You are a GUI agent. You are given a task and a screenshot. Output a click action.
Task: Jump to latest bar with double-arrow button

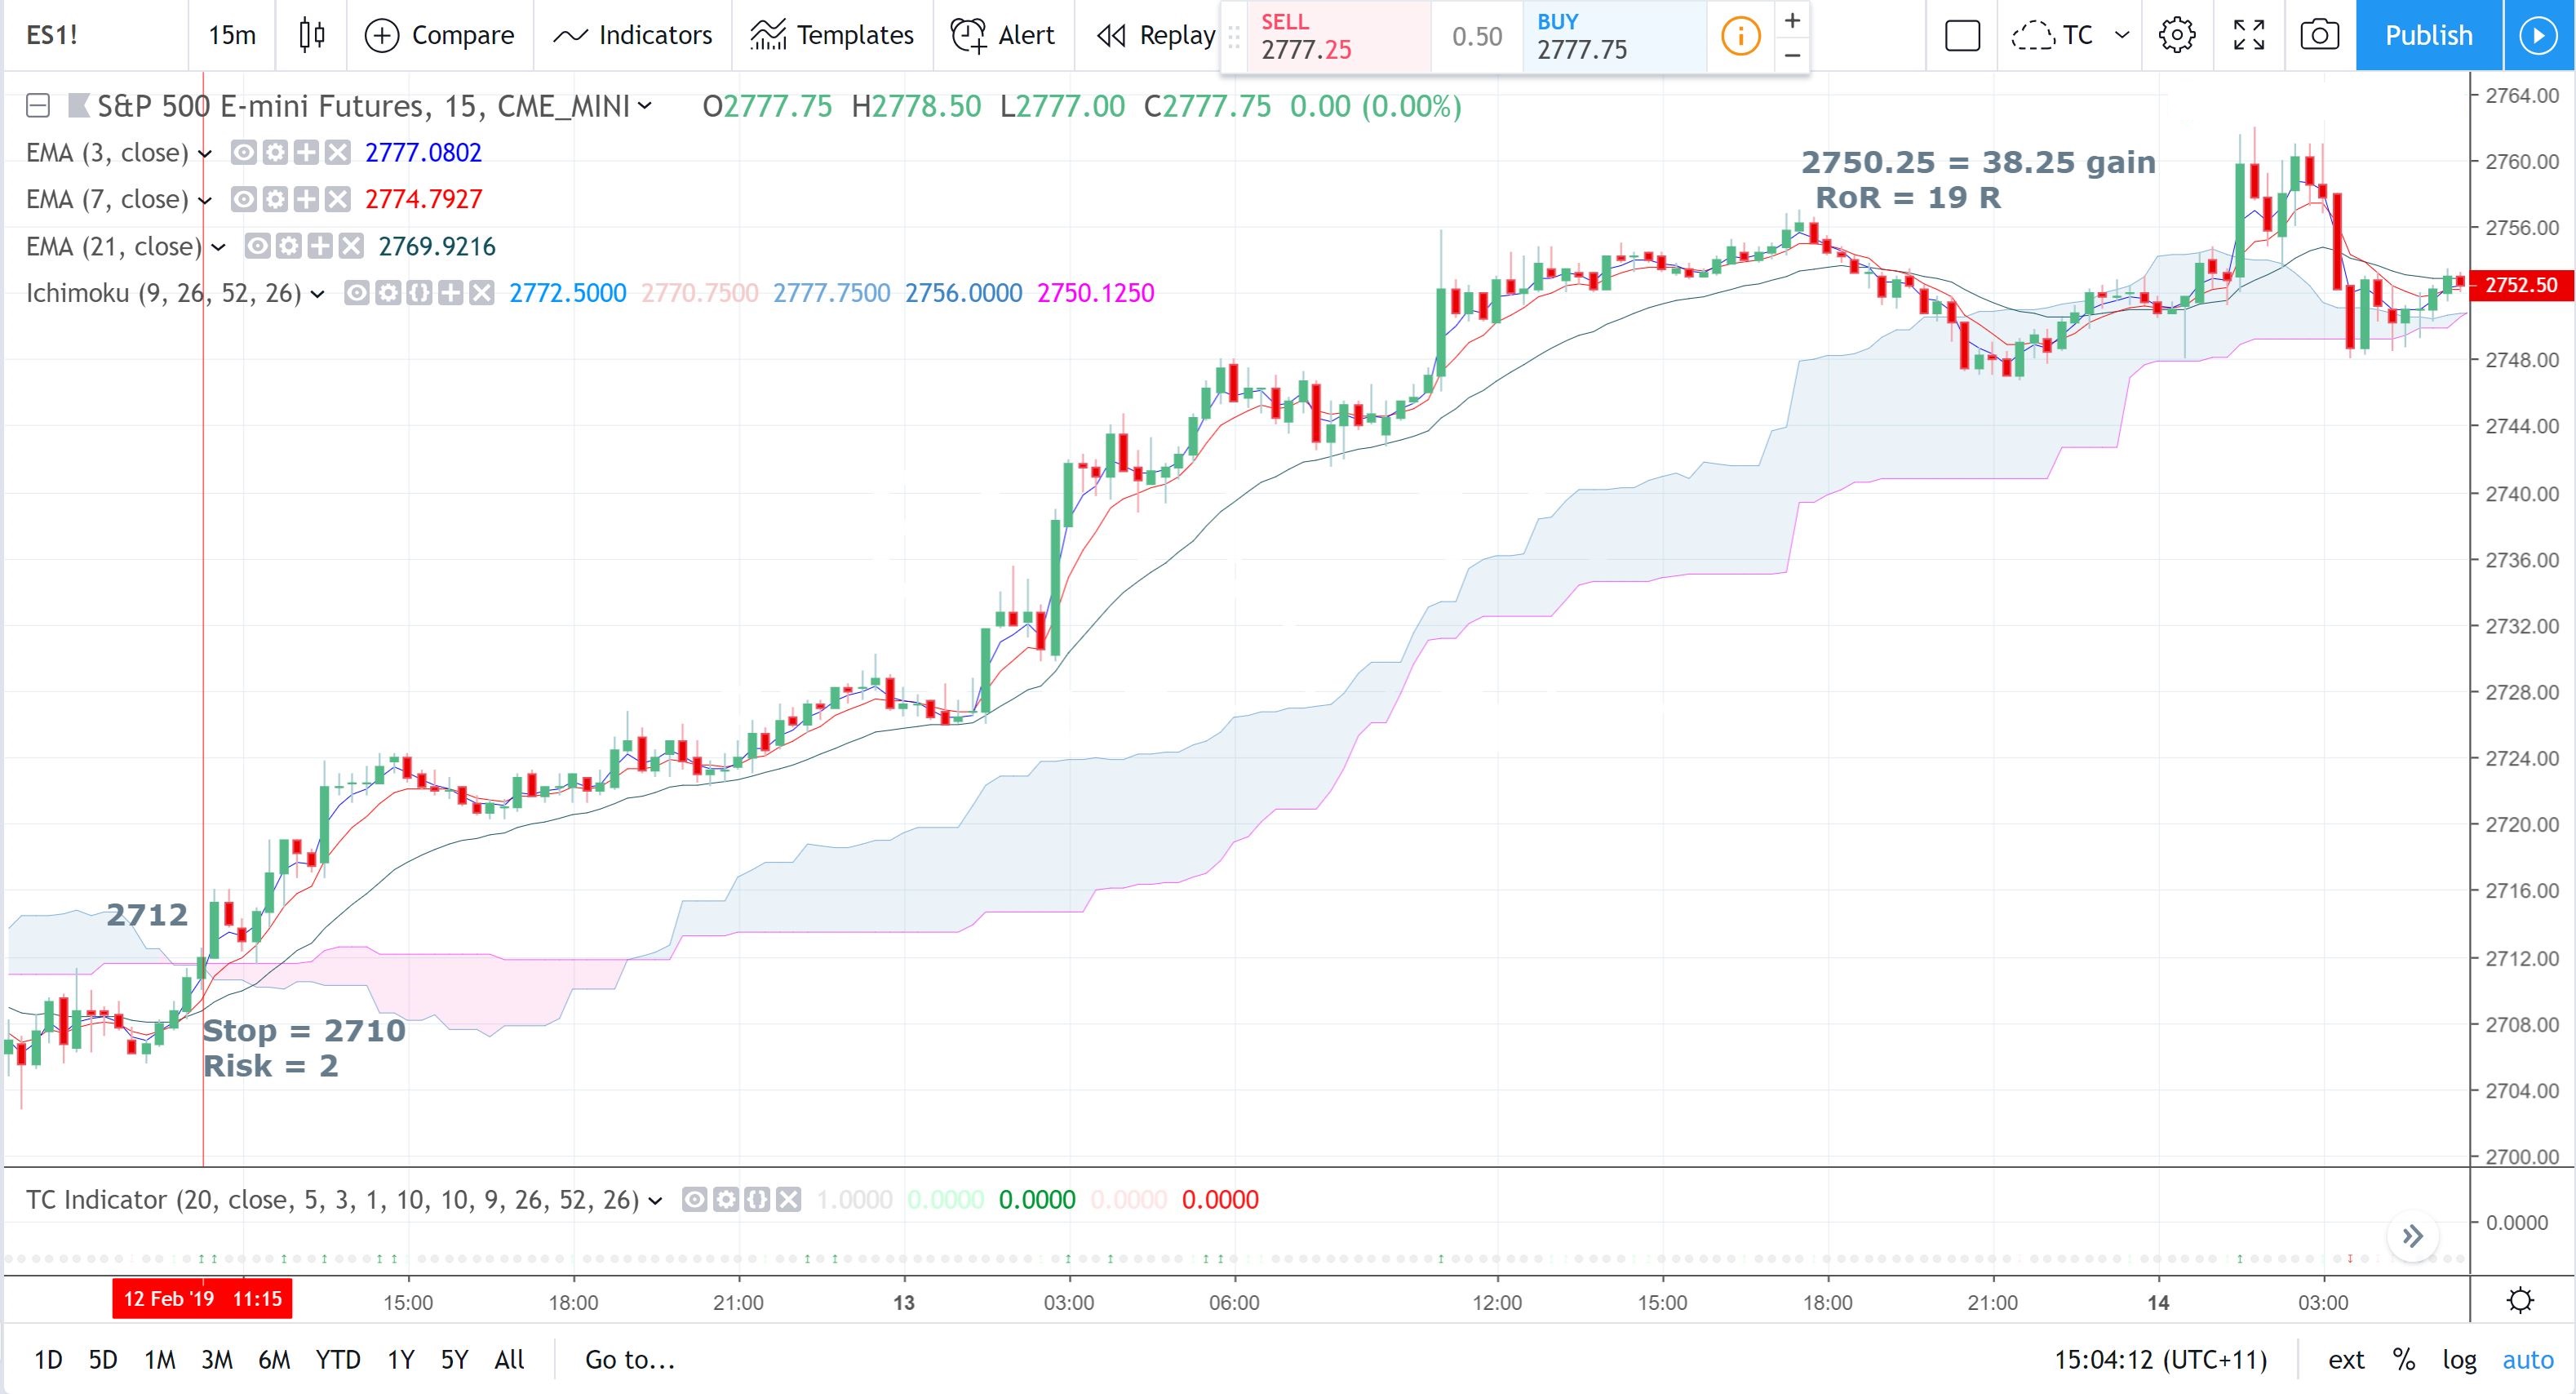2413,1236
